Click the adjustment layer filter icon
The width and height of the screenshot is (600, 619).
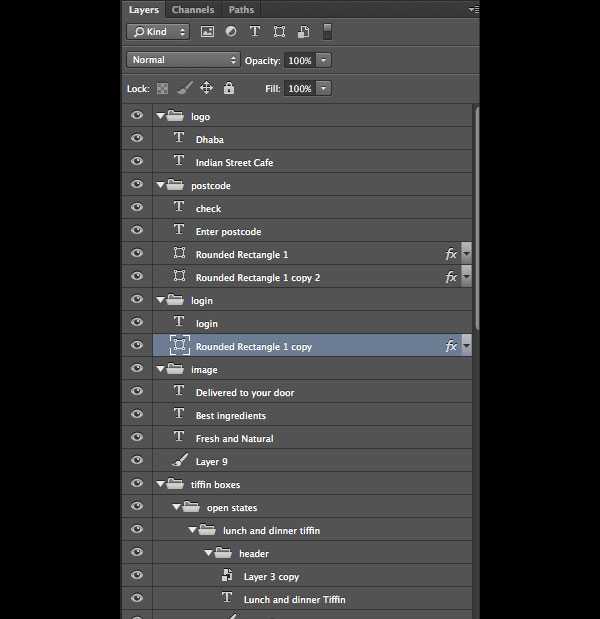[x=231, y=32]
